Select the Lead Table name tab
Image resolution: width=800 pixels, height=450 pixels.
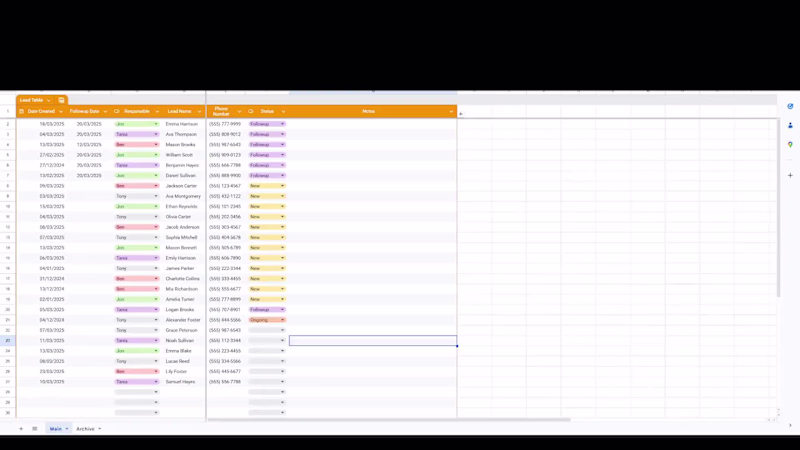pyautogui.click(x=31, y=100)
